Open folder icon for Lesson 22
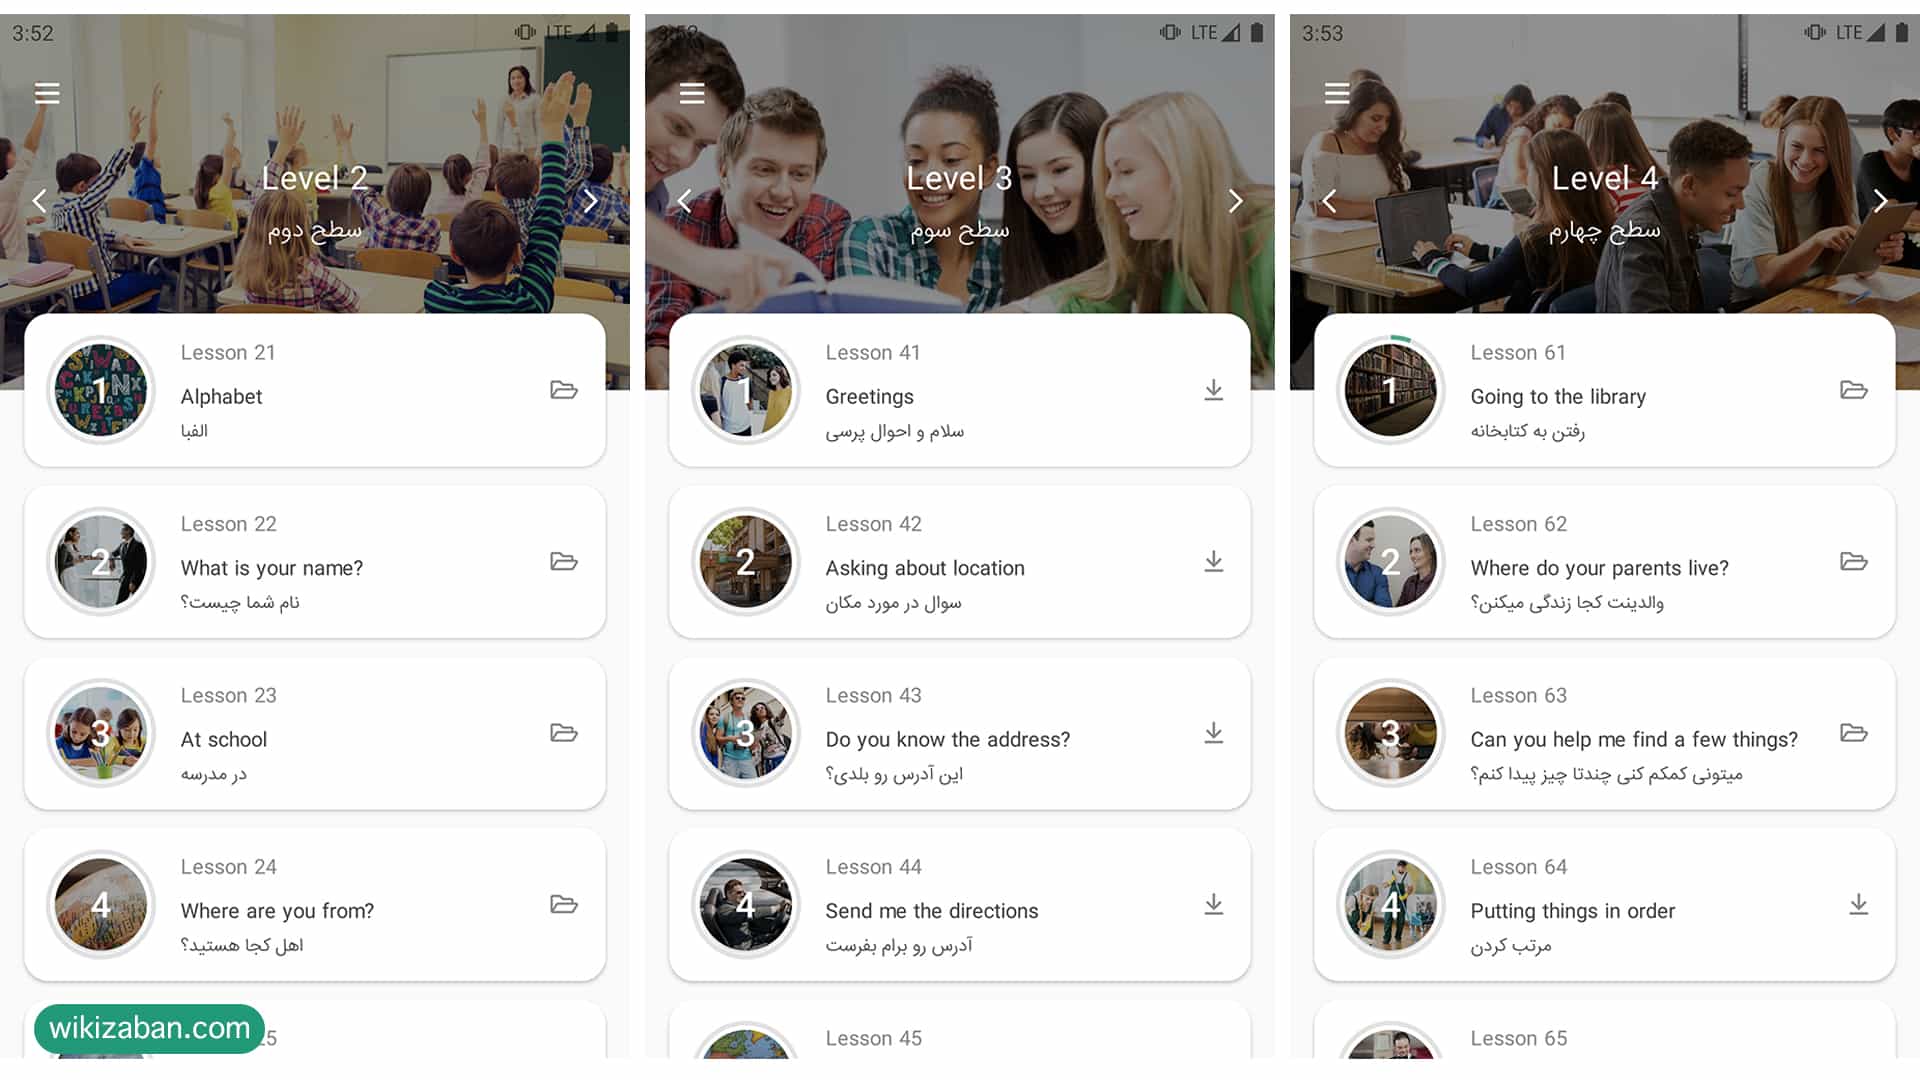Image resolution: width=1920 pixels, height=1080 pixels. pos(566,562)
